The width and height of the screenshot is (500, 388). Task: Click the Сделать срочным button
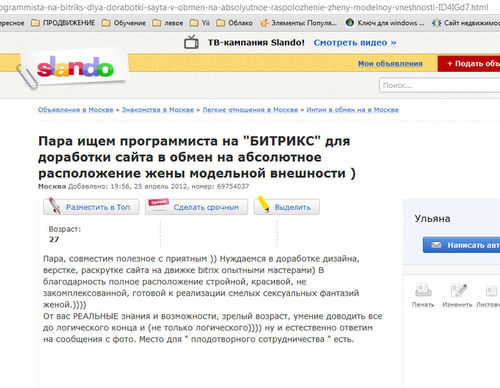(196, 207)
